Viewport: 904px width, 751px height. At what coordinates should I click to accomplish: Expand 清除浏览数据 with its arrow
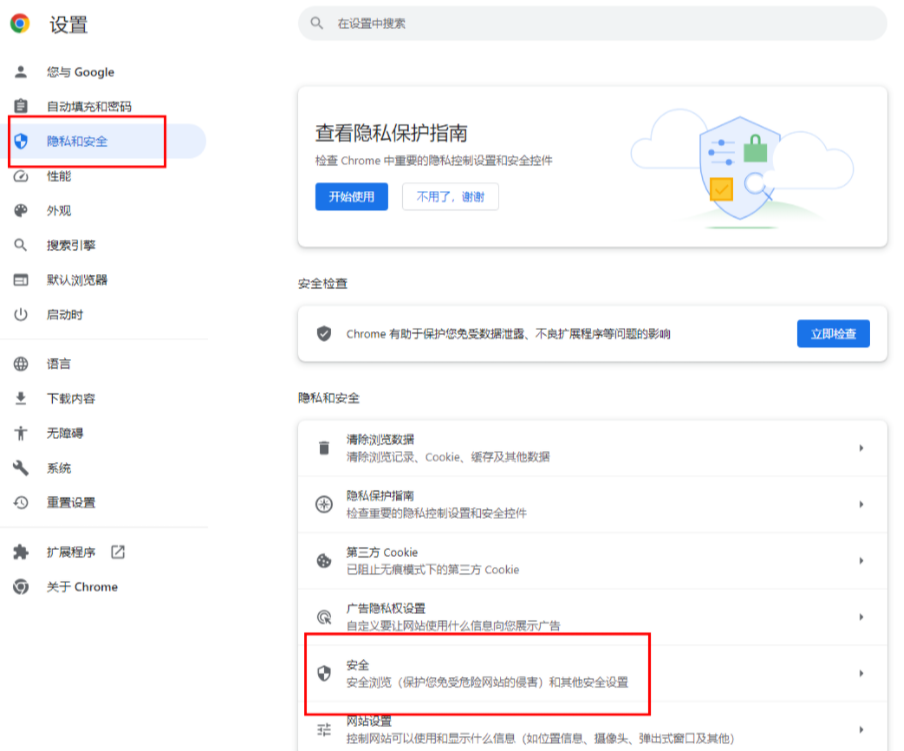(x=861, y=448)
